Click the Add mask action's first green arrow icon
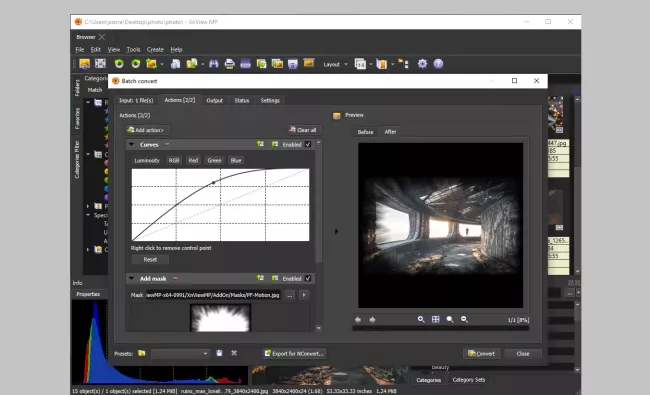 click(260, 278)
